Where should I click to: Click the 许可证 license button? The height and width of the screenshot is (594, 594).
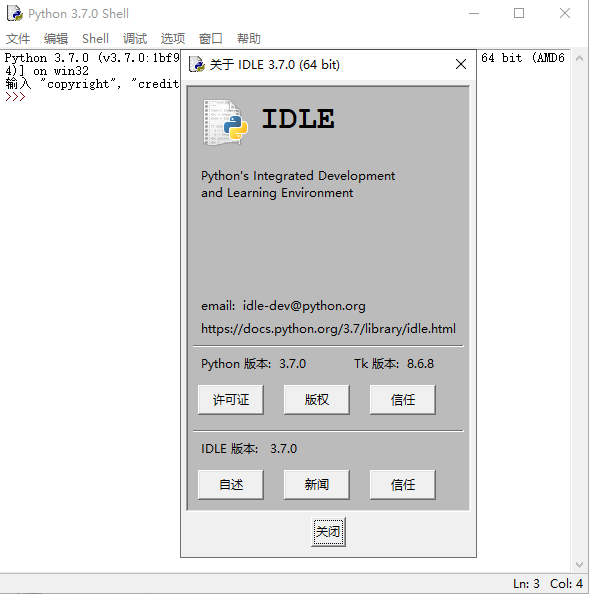pos(231,400)
